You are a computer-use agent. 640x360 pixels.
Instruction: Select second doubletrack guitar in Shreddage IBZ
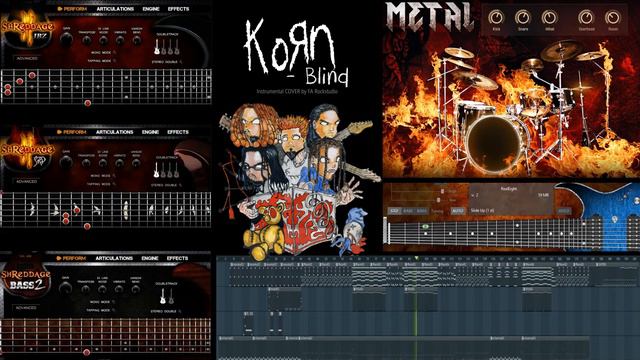point(164,47)
